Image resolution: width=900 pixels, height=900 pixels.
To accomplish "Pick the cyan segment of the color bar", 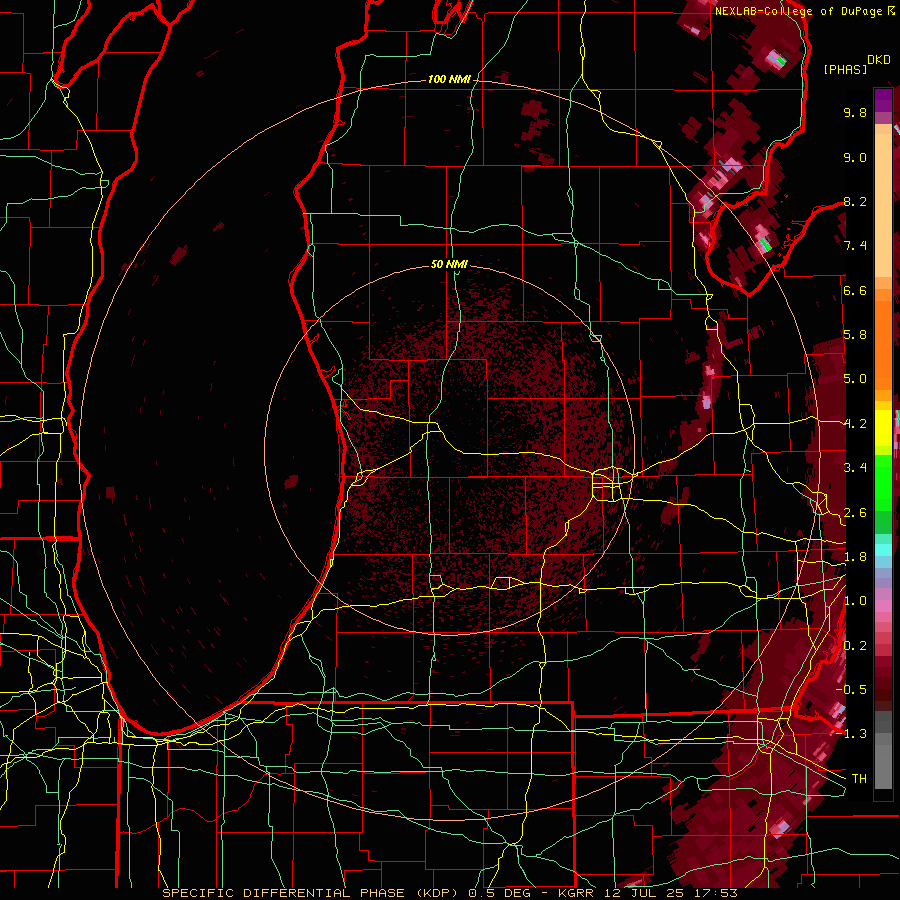I will [883, 550].
